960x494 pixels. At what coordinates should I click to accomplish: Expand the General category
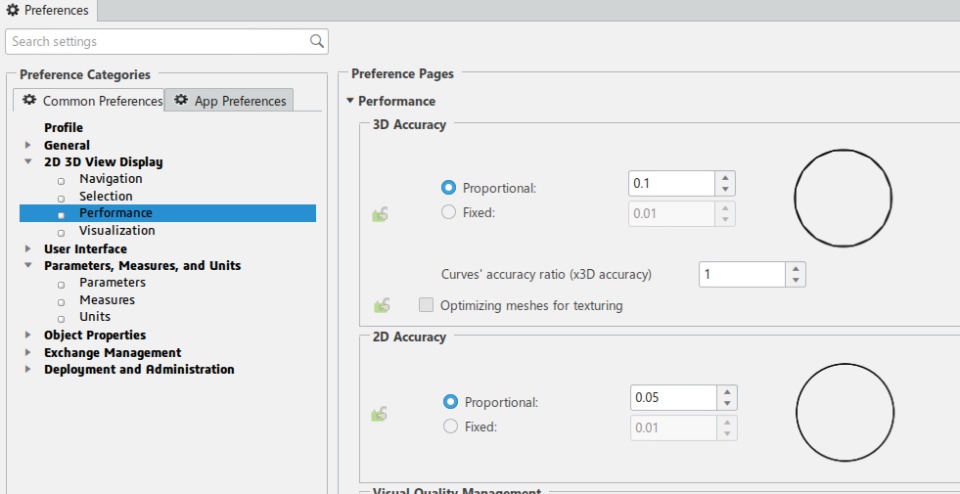29,145
